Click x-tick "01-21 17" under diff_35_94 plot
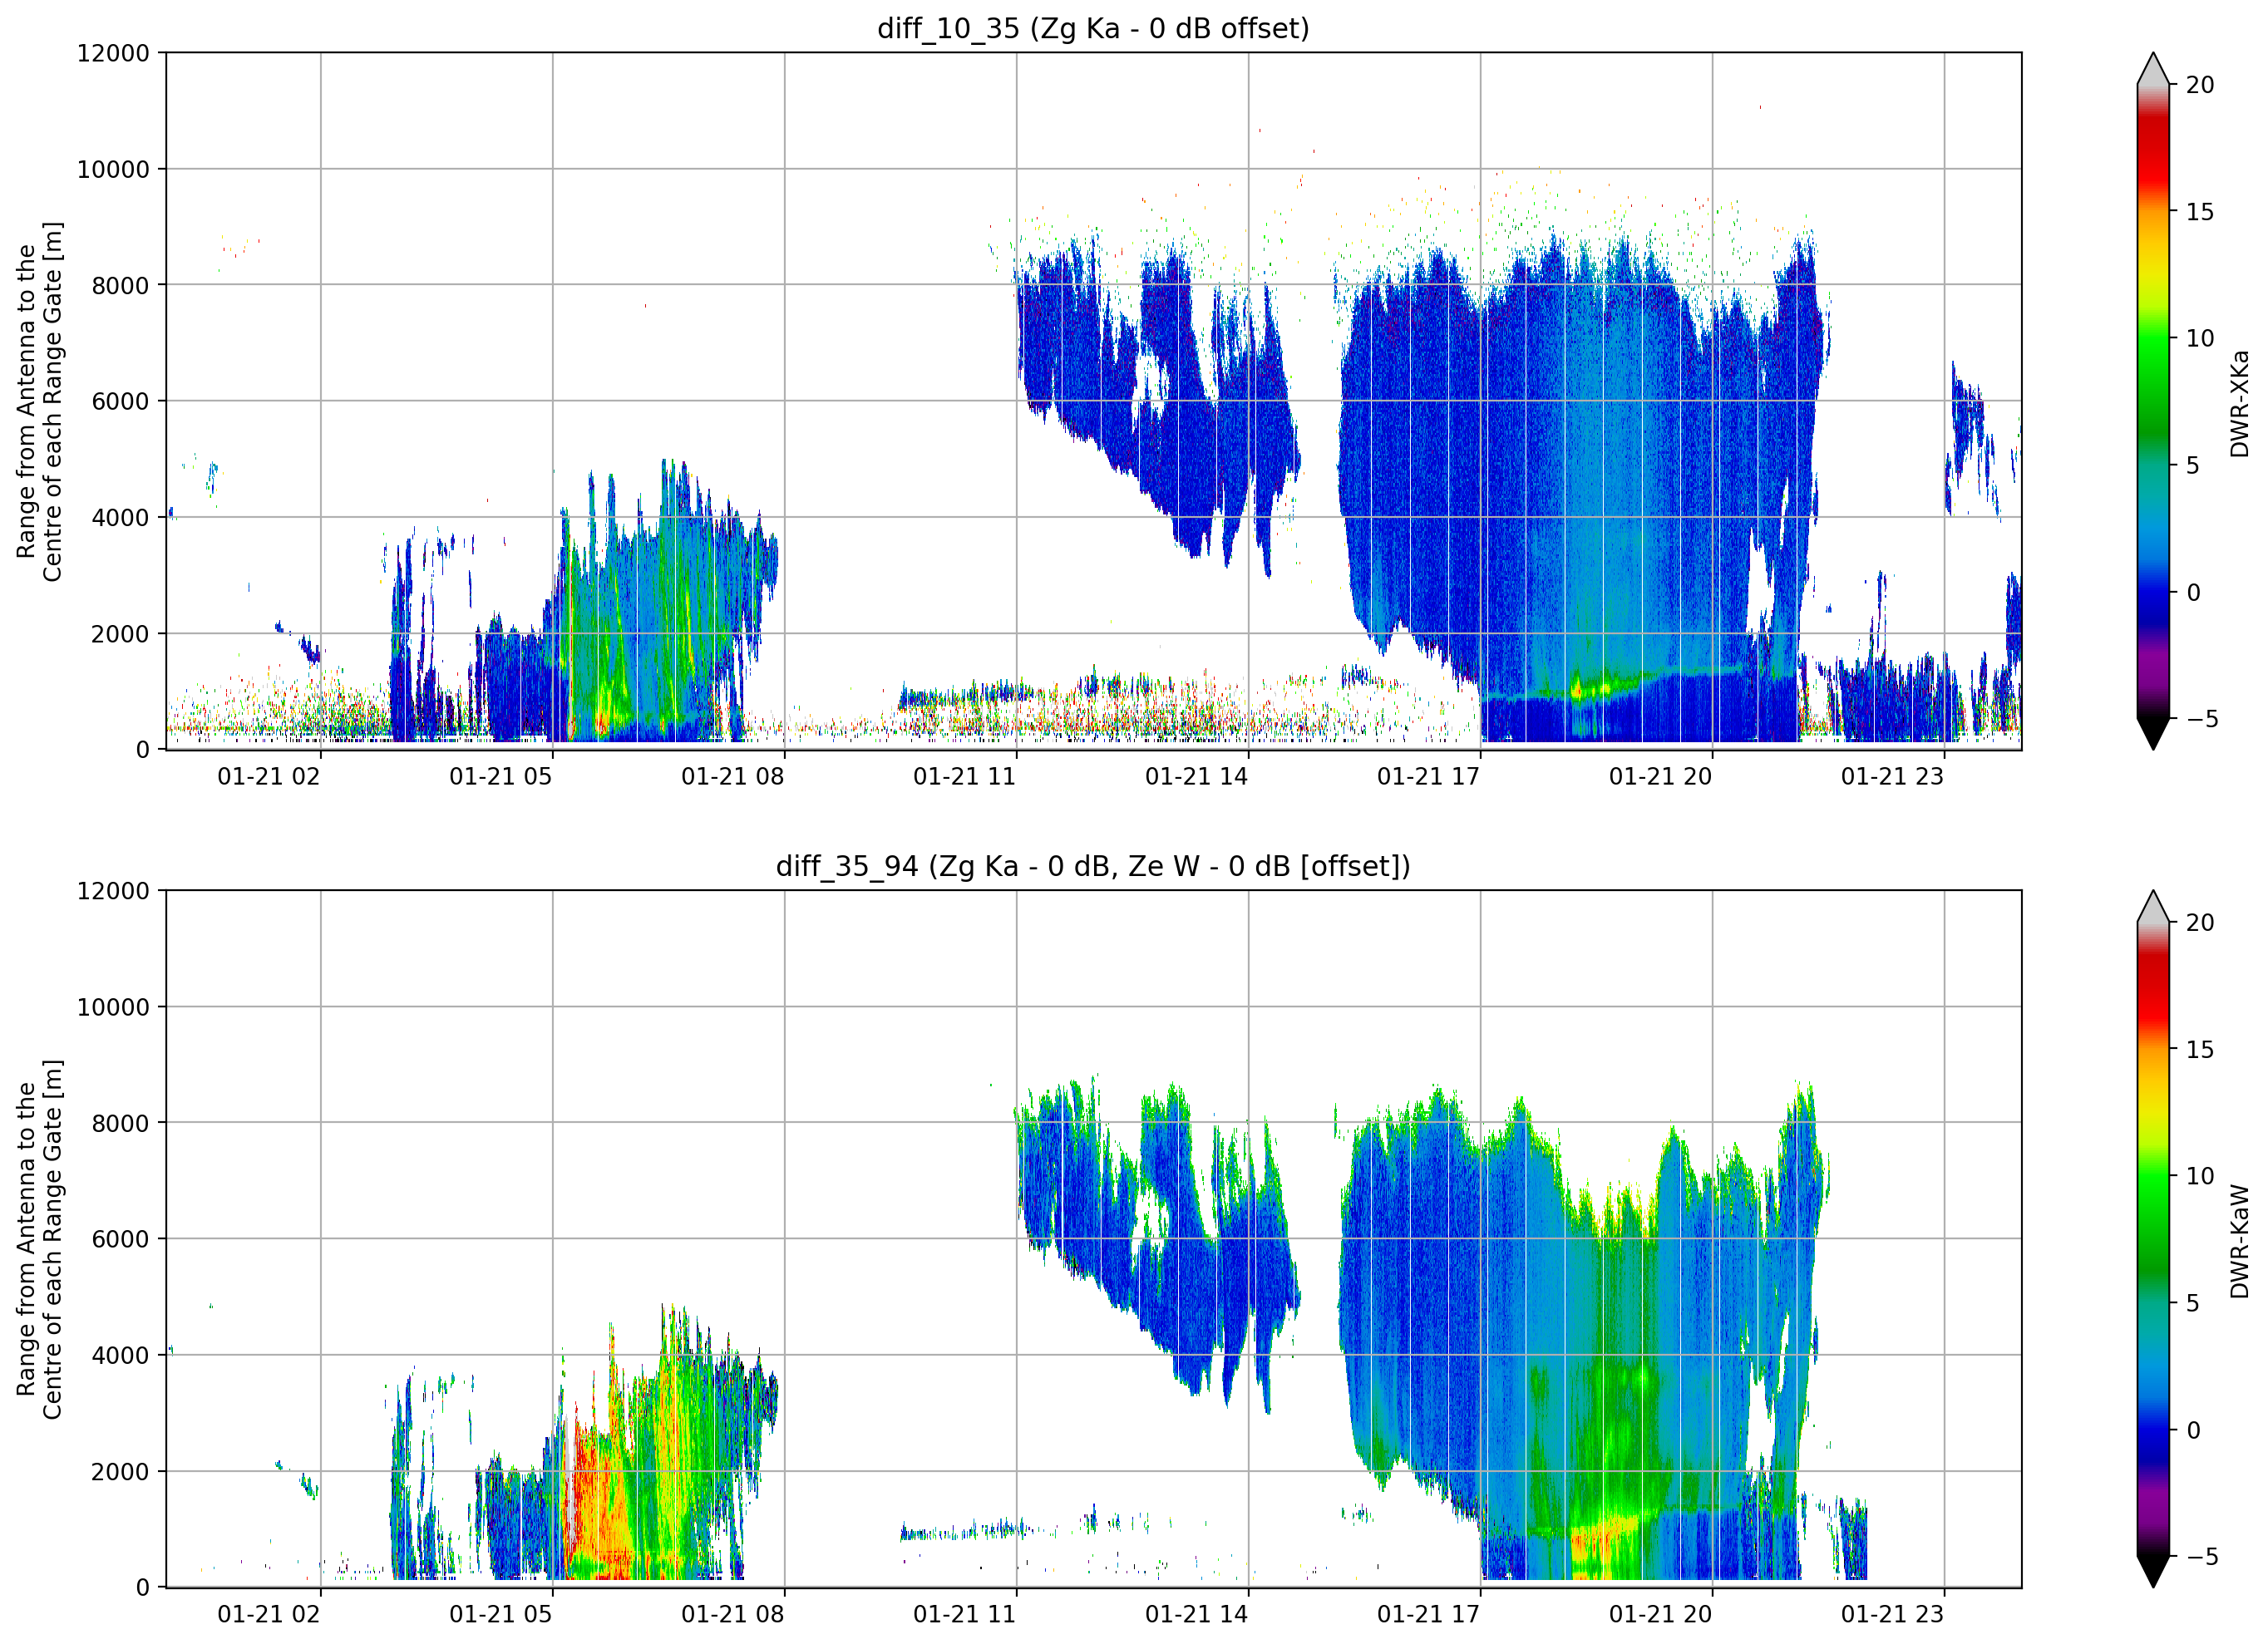The height and width of the screenshot is (1644, 2268). (x=1429, y=1614)
